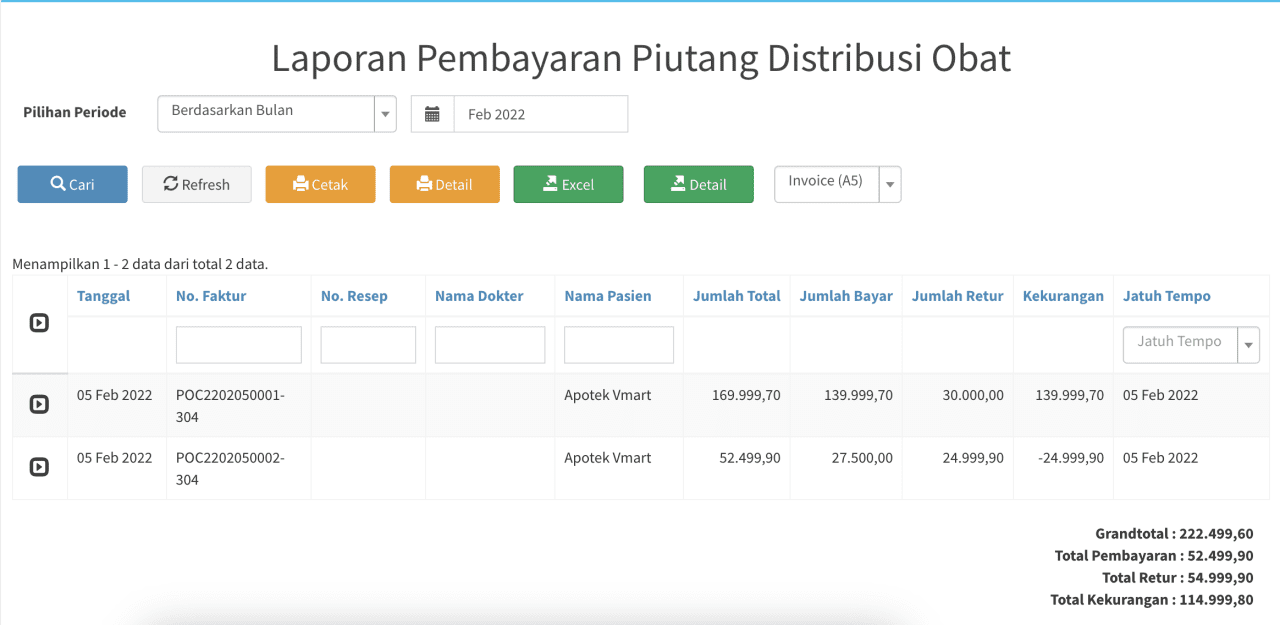The image size is (1280, 625).
Task: Open the Berdasarkan Bulan period dropdown
Action: pyautogui.click(x=277, y=114)
